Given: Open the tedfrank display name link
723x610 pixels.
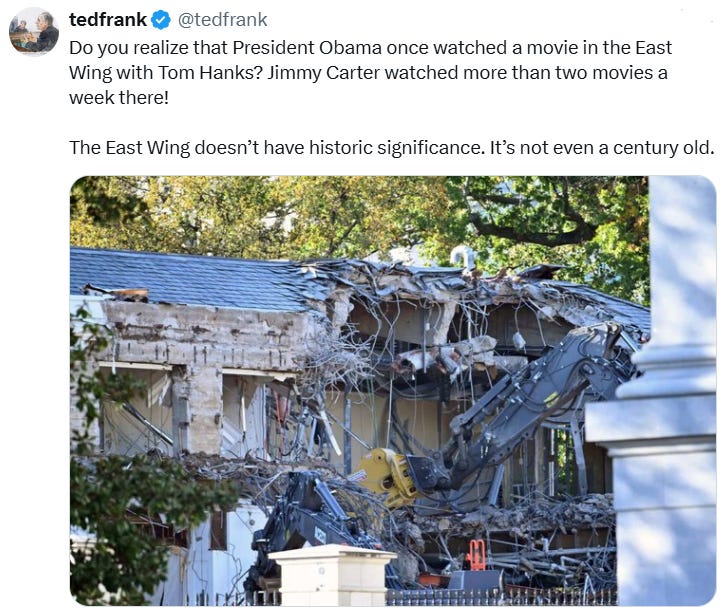Looking at the screenshot, I should click(x=108, y=20).
